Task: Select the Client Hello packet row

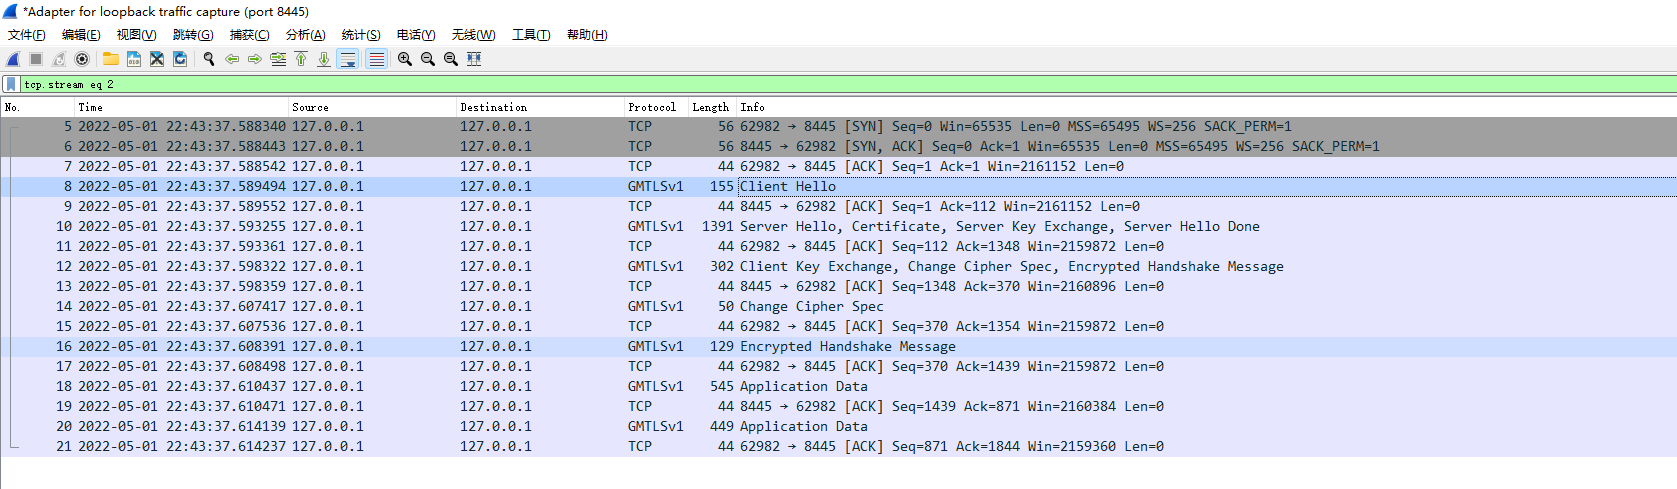Action: tap(838, 186)
